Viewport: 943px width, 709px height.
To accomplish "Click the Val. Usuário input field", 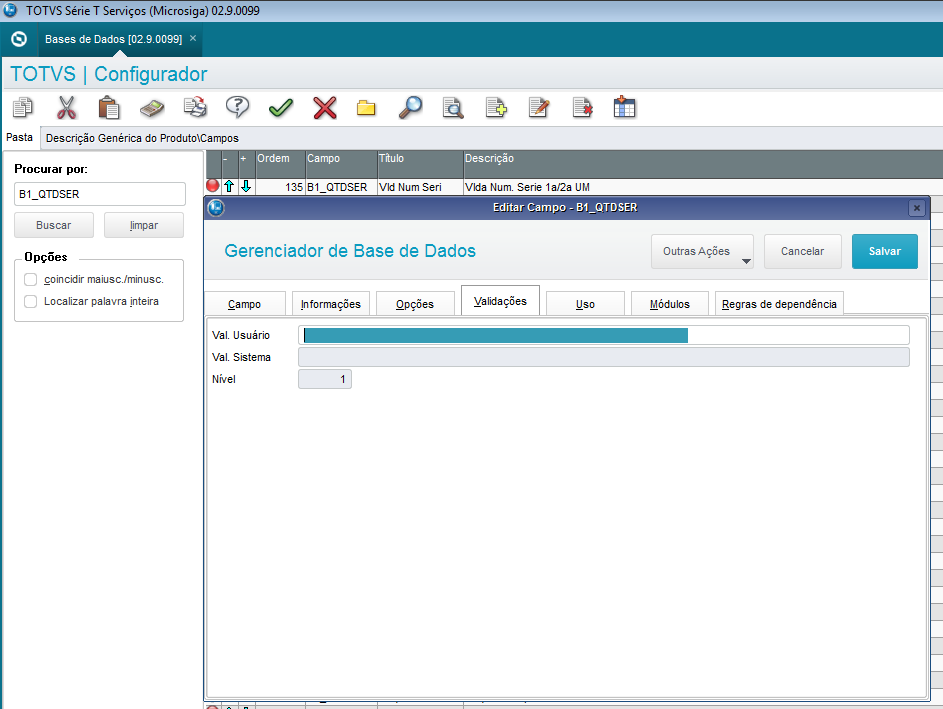I will [x=604, y=335].
